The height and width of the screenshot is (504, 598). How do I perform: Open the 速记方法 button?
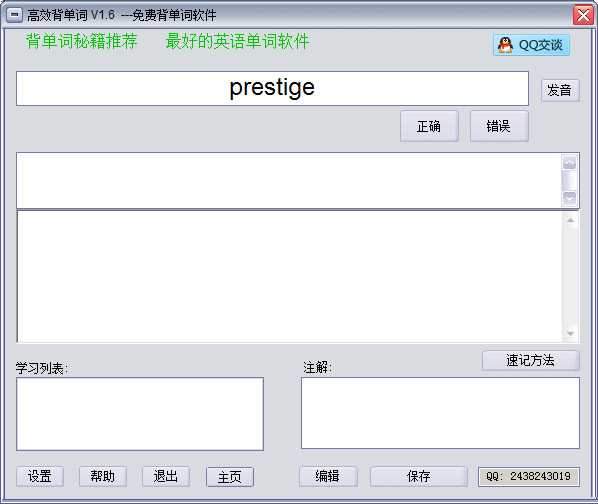pyautogui.click(x=530, y=360)
